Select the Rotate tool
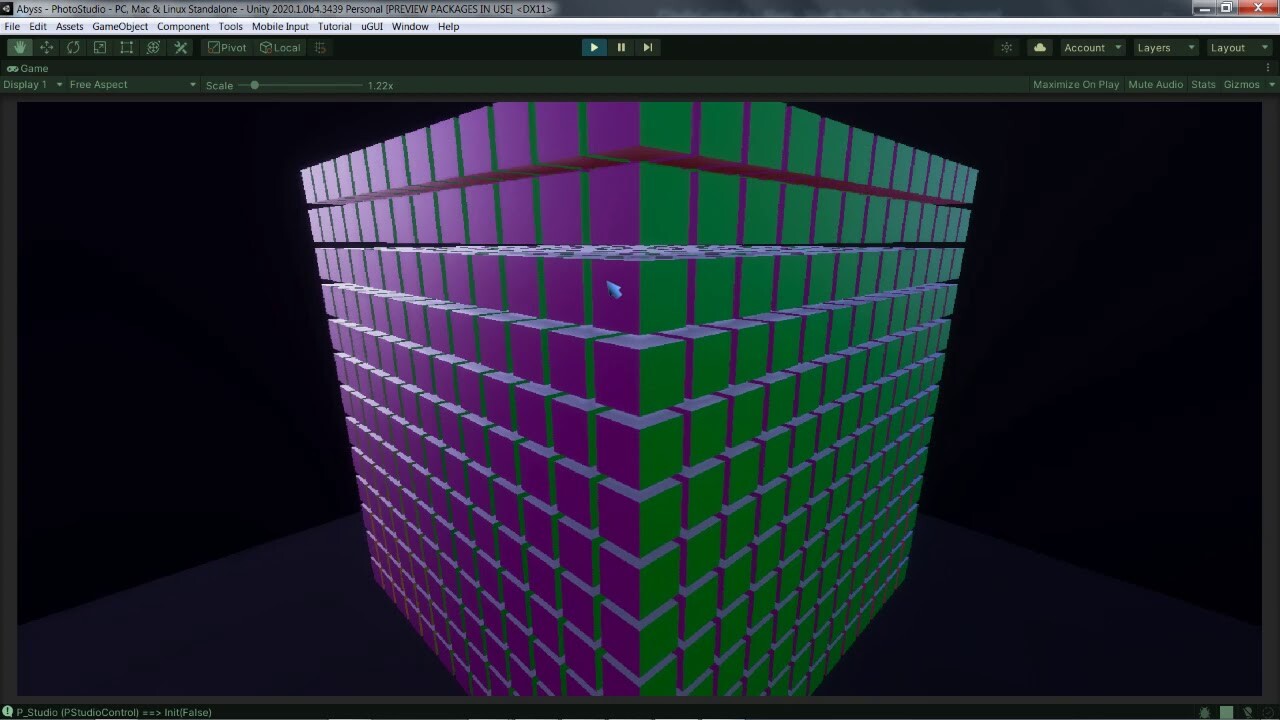The width and height of the screenshot is (1280, 720). [72, 47]
